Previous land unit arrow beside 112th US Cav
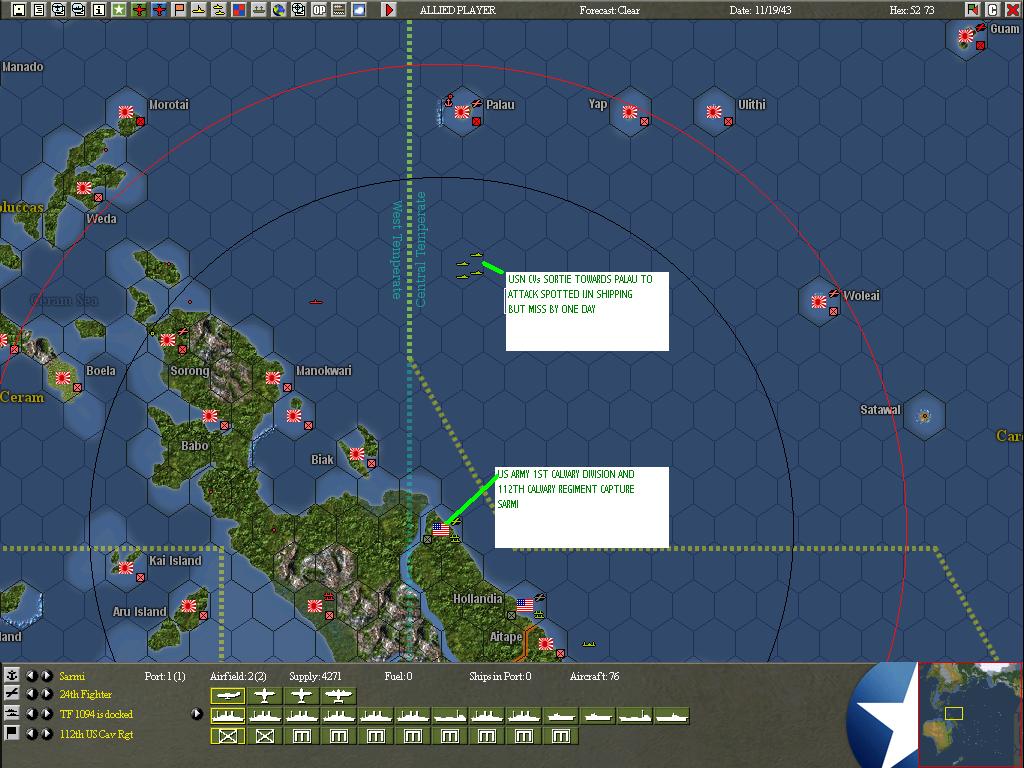 tap(31, 733)
